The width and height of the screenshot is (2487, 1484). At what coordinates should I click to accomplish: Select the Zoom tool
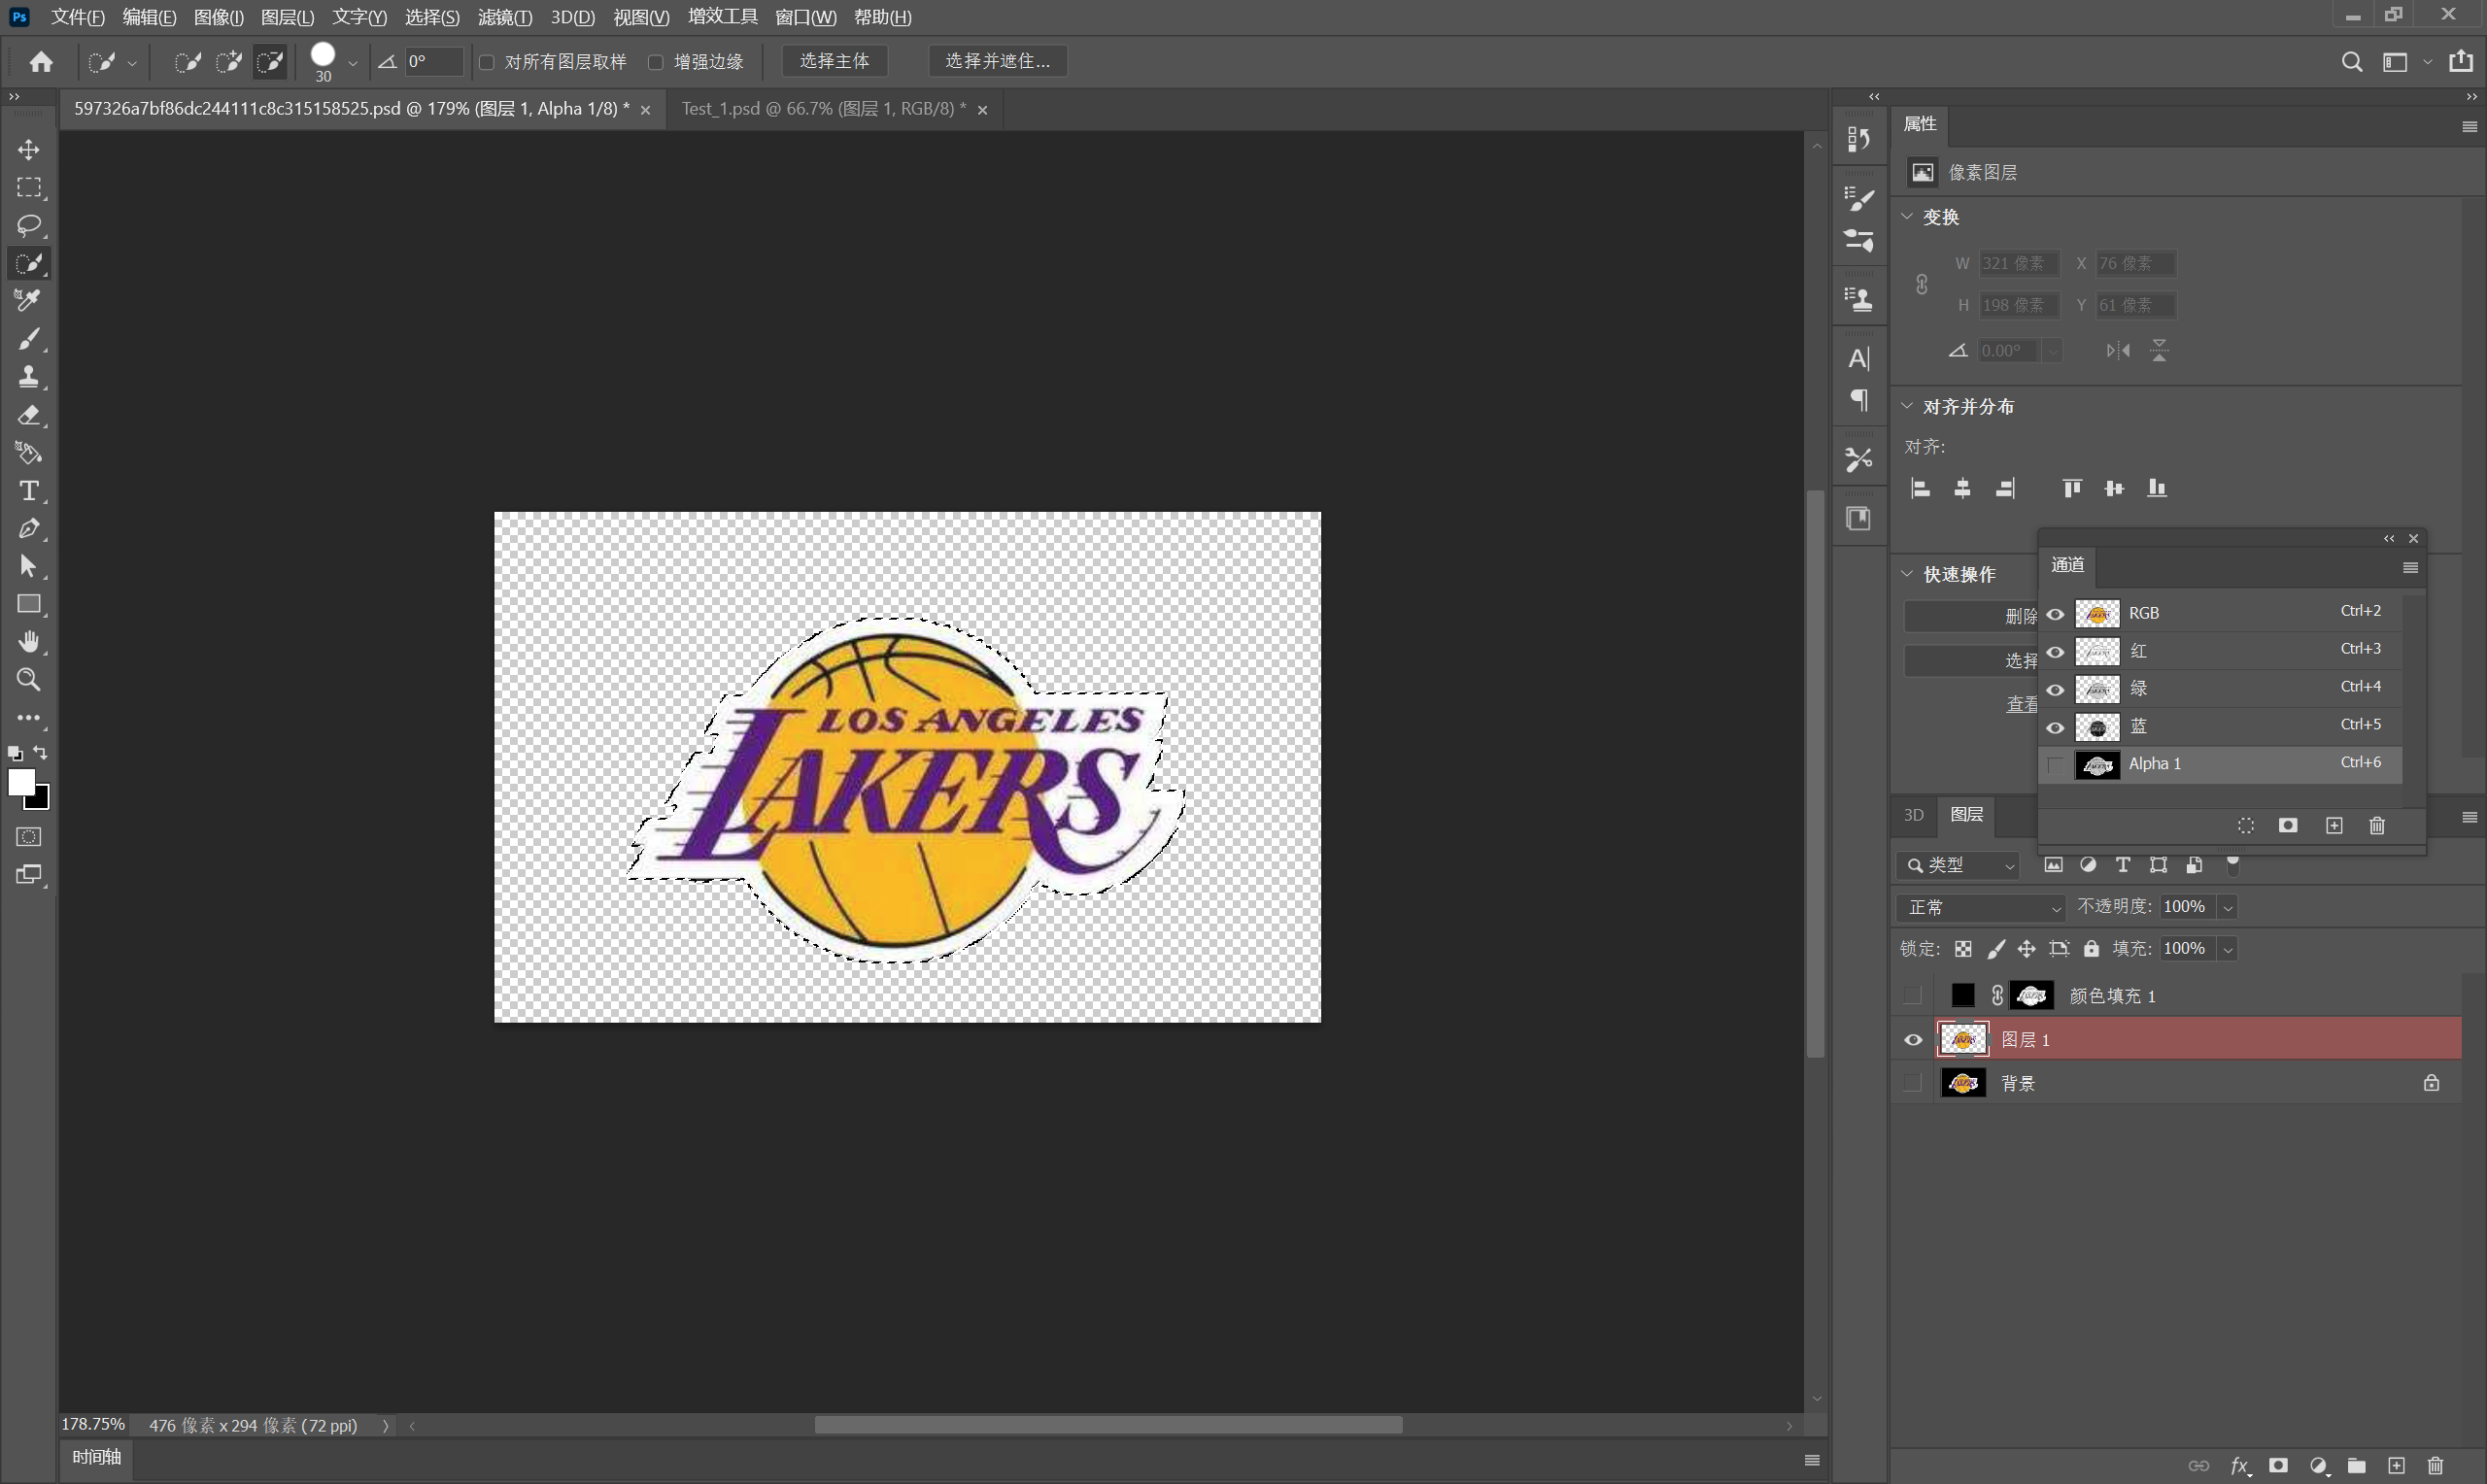28,680
